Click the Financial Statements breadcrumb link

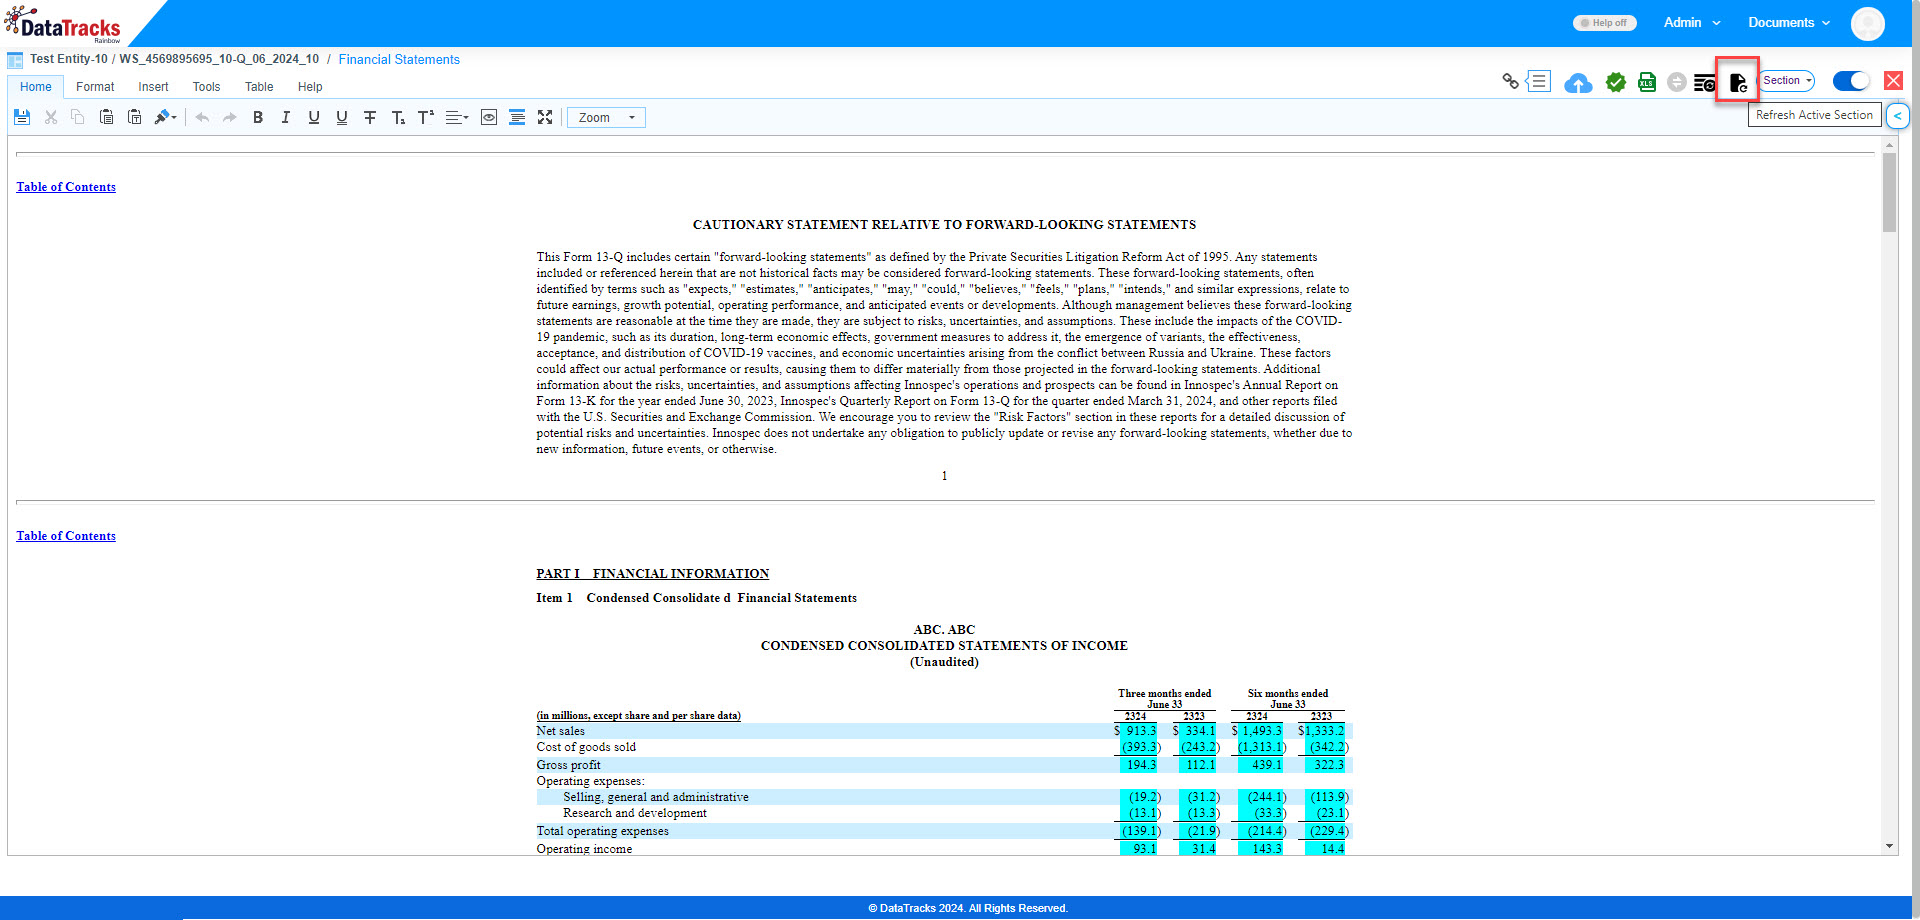(x=399, y=60)
